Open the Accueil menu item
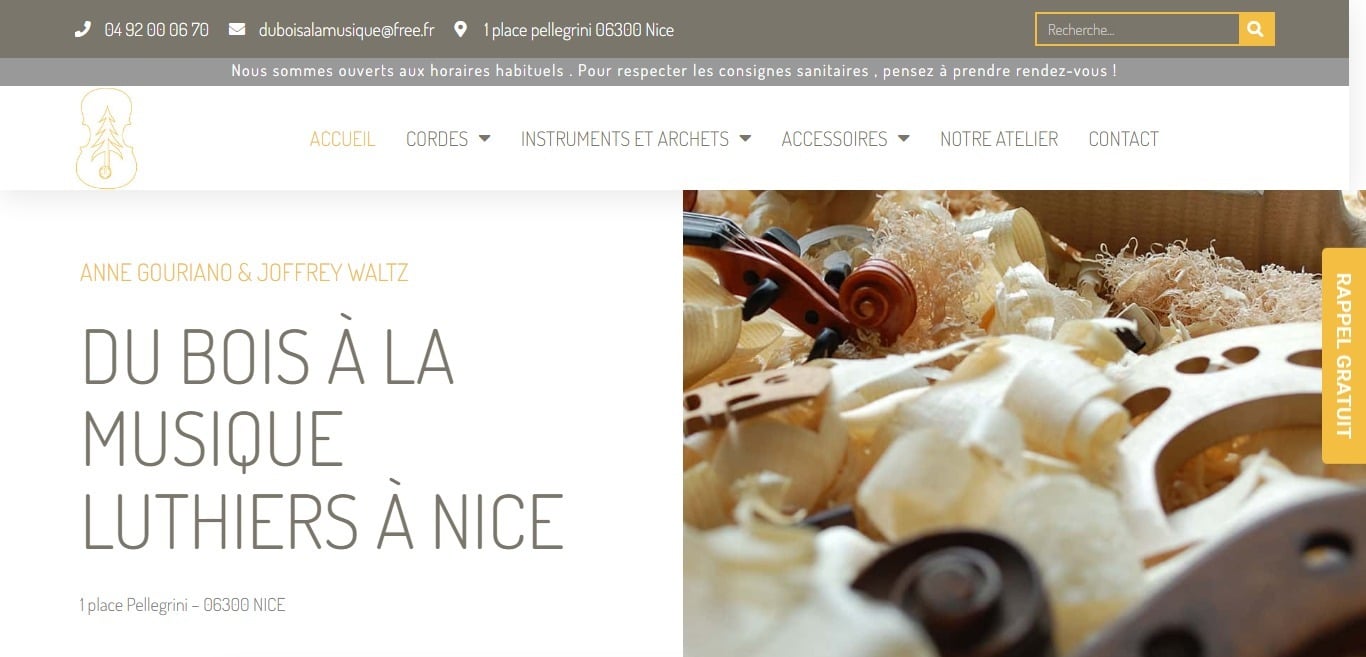1366x657 pixels. coord(342,139)
